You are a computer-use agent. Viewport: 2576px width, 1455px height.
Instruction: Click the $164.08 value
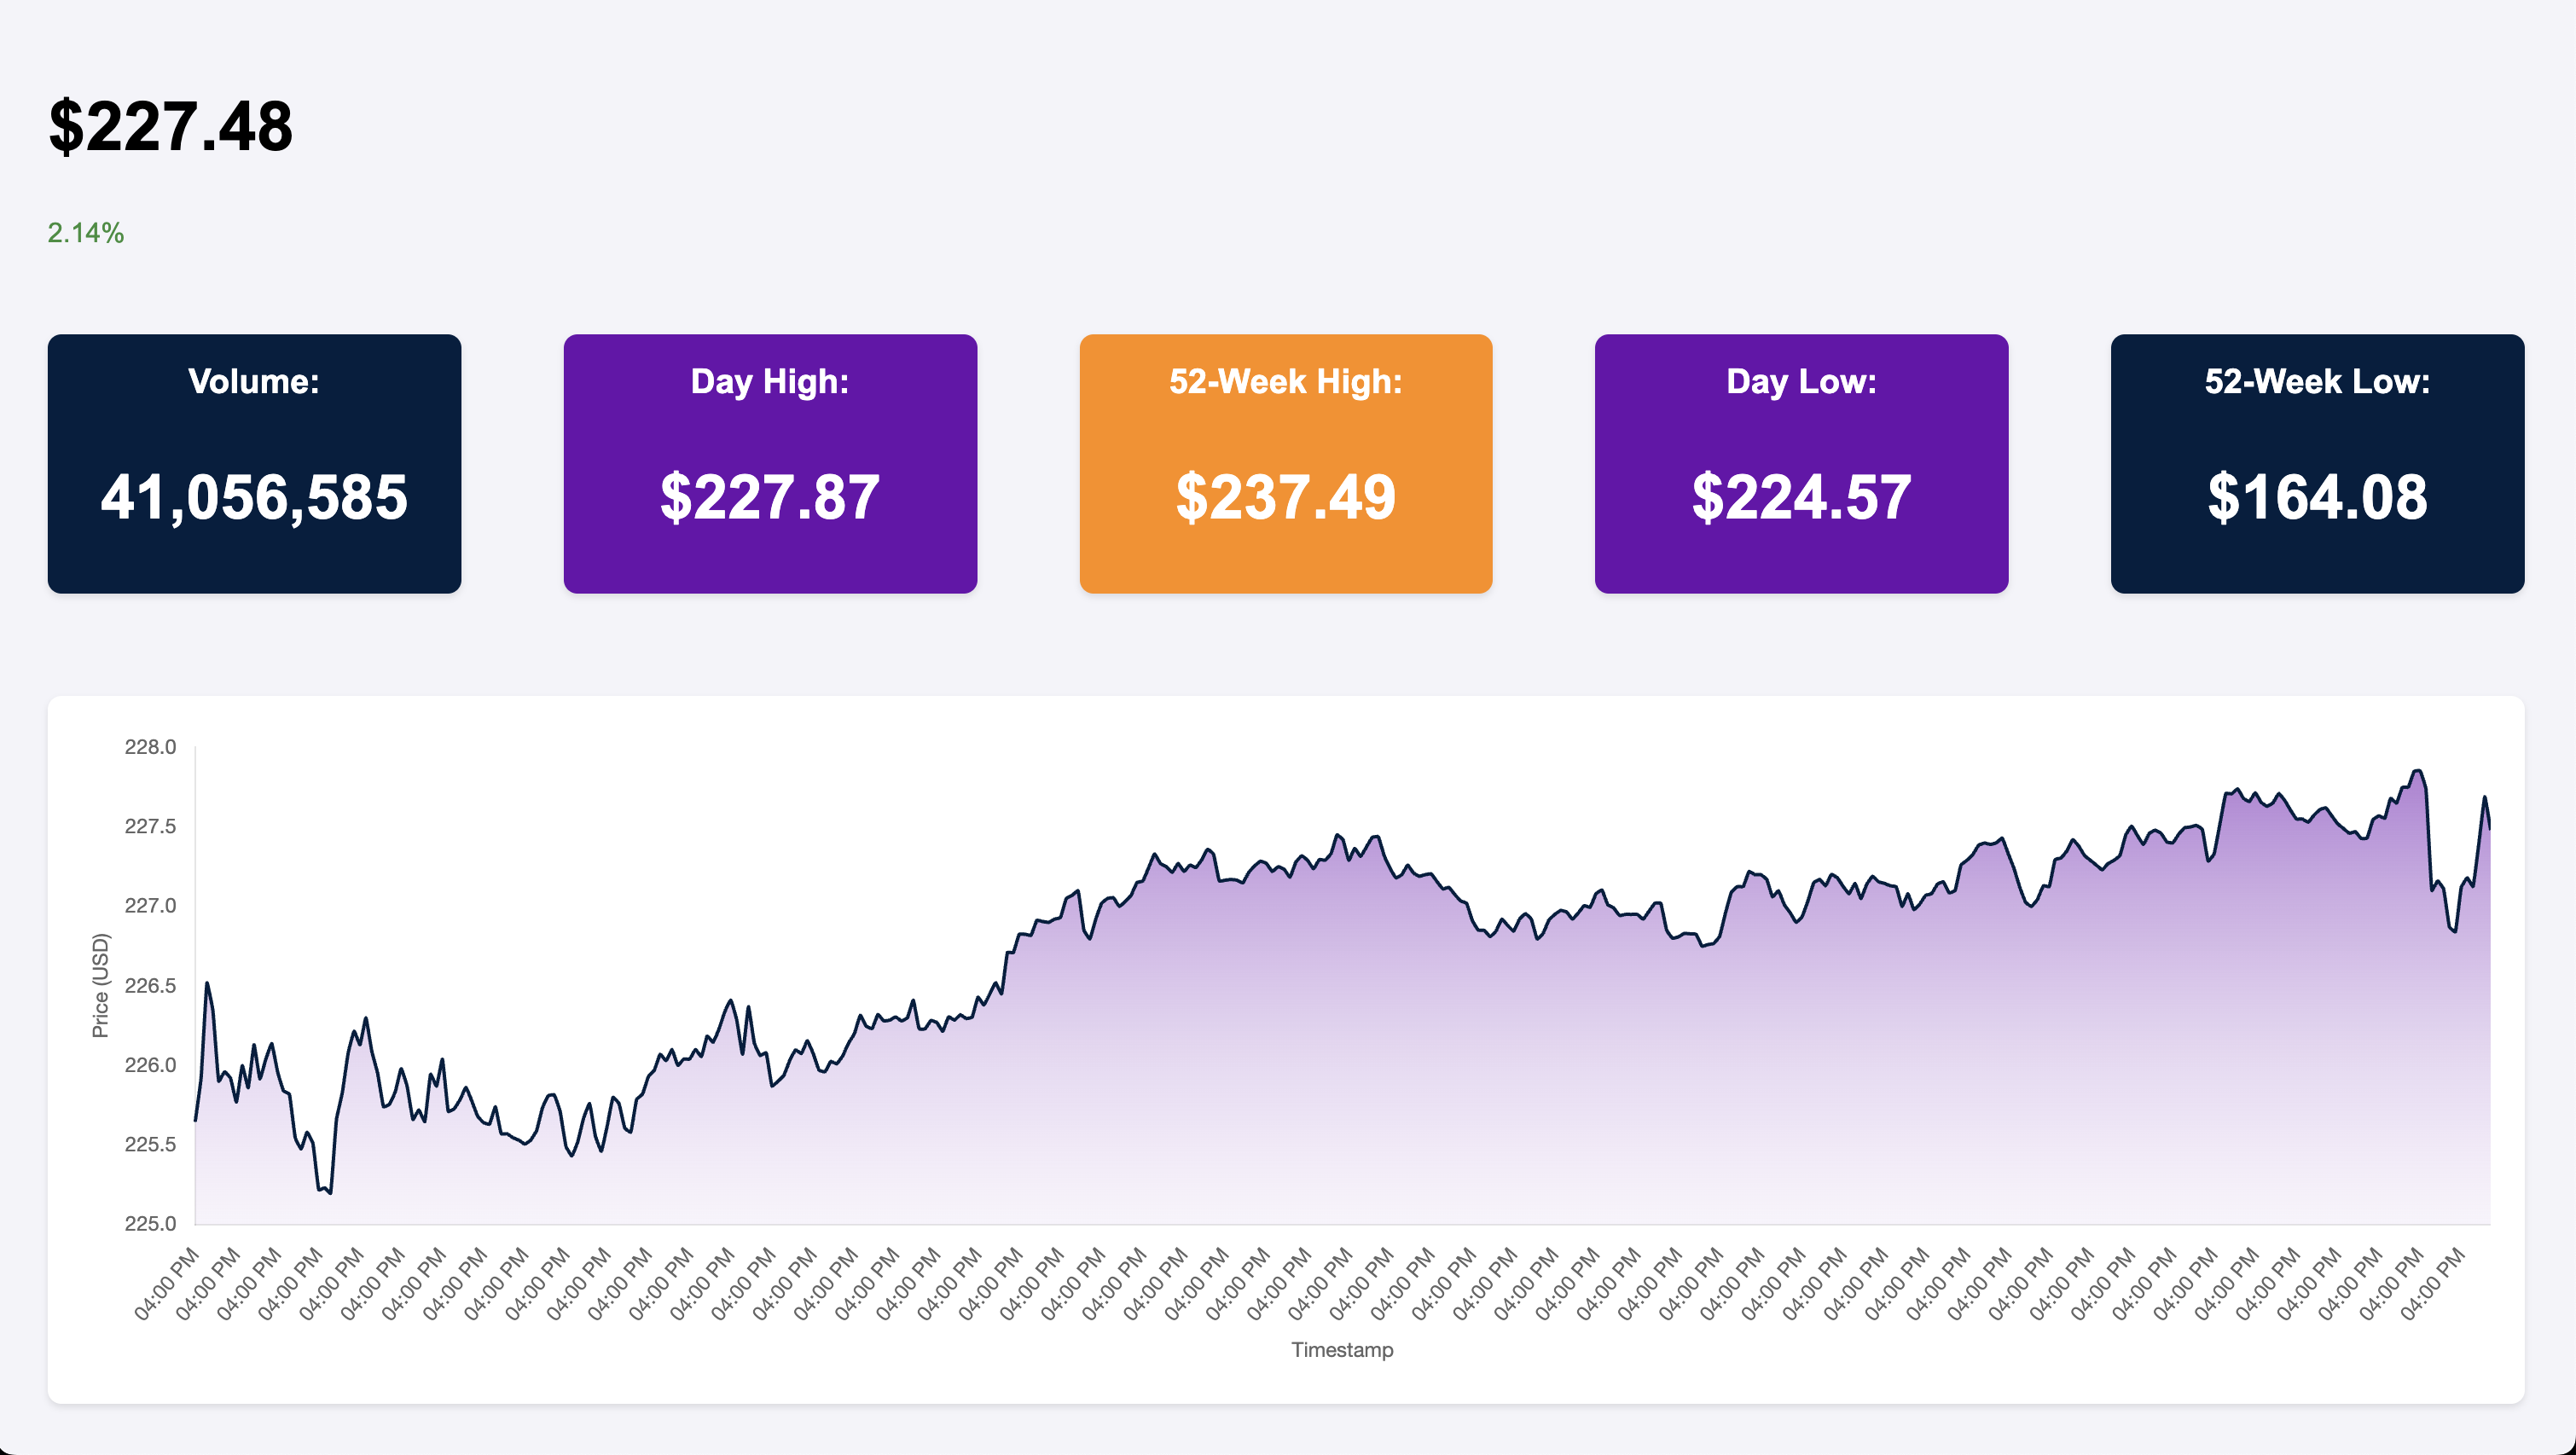click(2317, 497)
